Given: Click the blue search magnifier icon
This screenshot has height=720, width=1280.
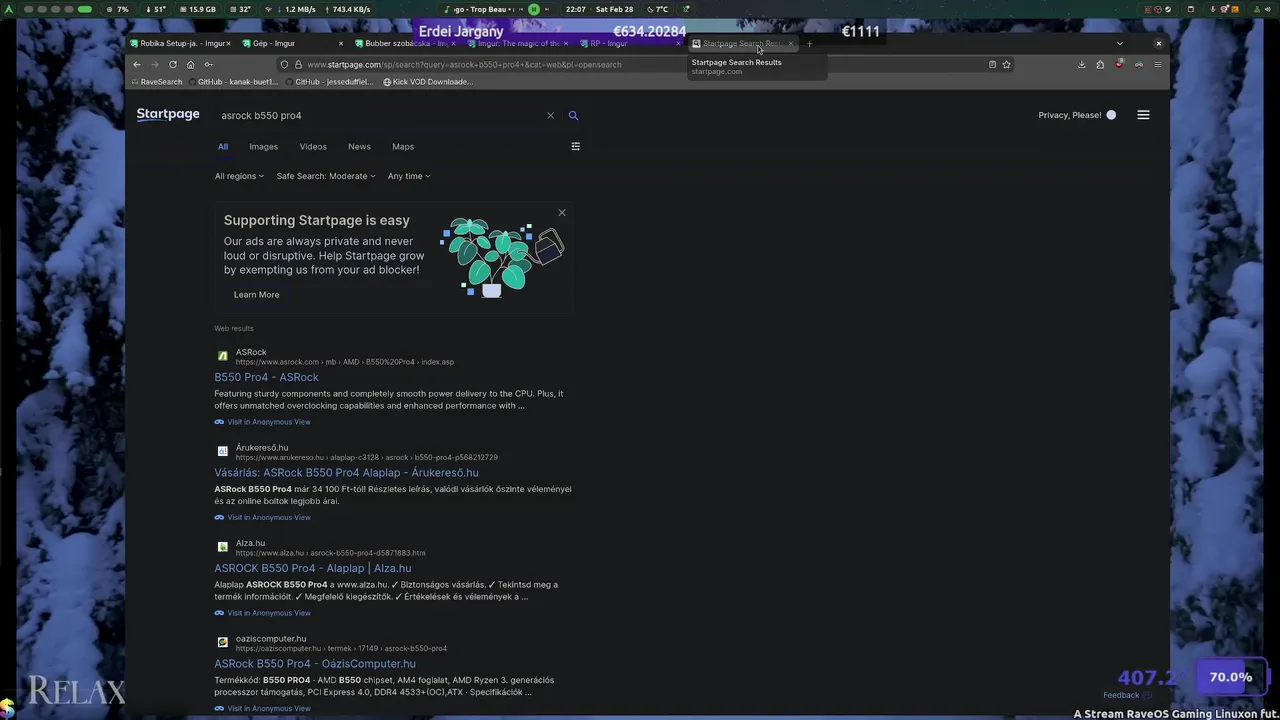Looking at the screenshot, I should tap(573, 115).
